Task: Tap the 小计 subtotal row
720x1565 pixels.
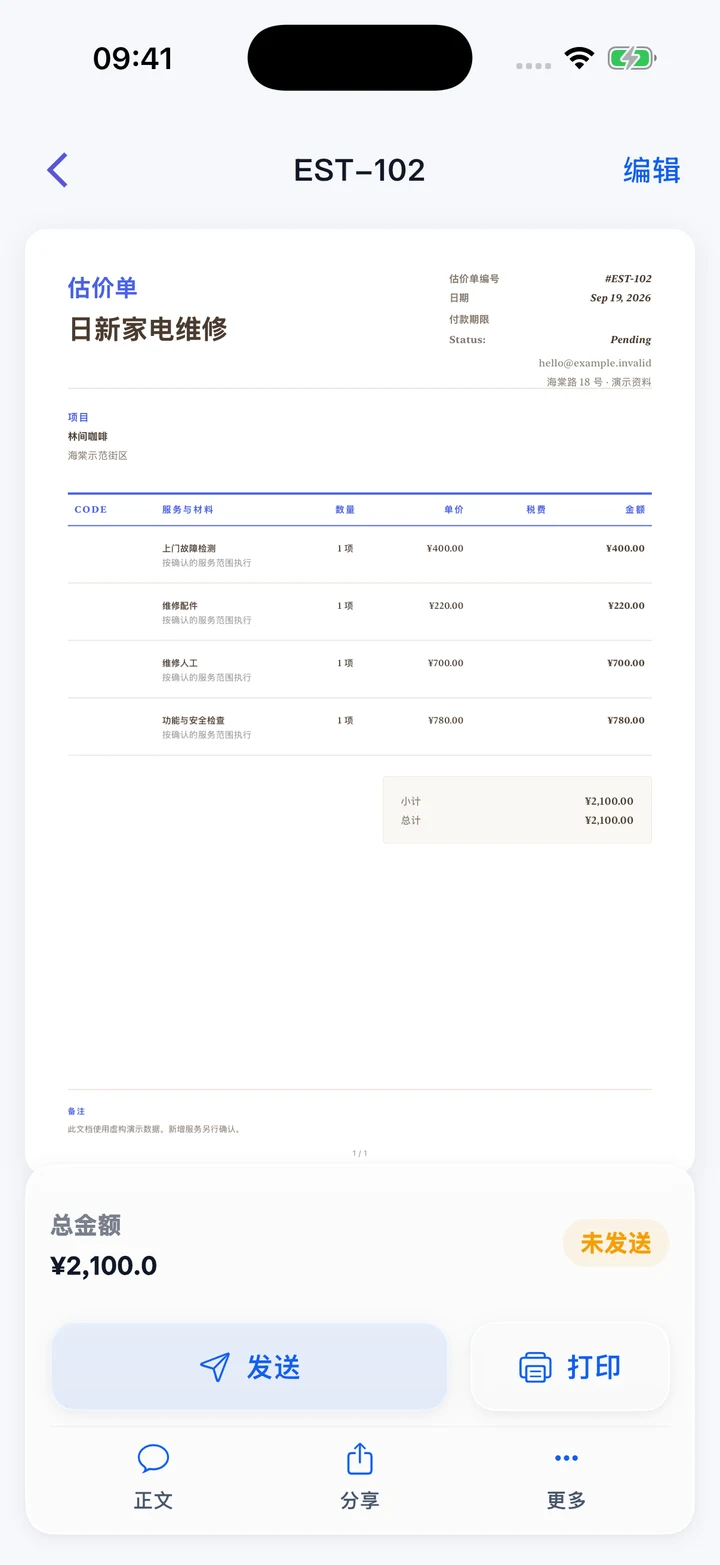Action: pyautogui.click(x=517, y=801)
